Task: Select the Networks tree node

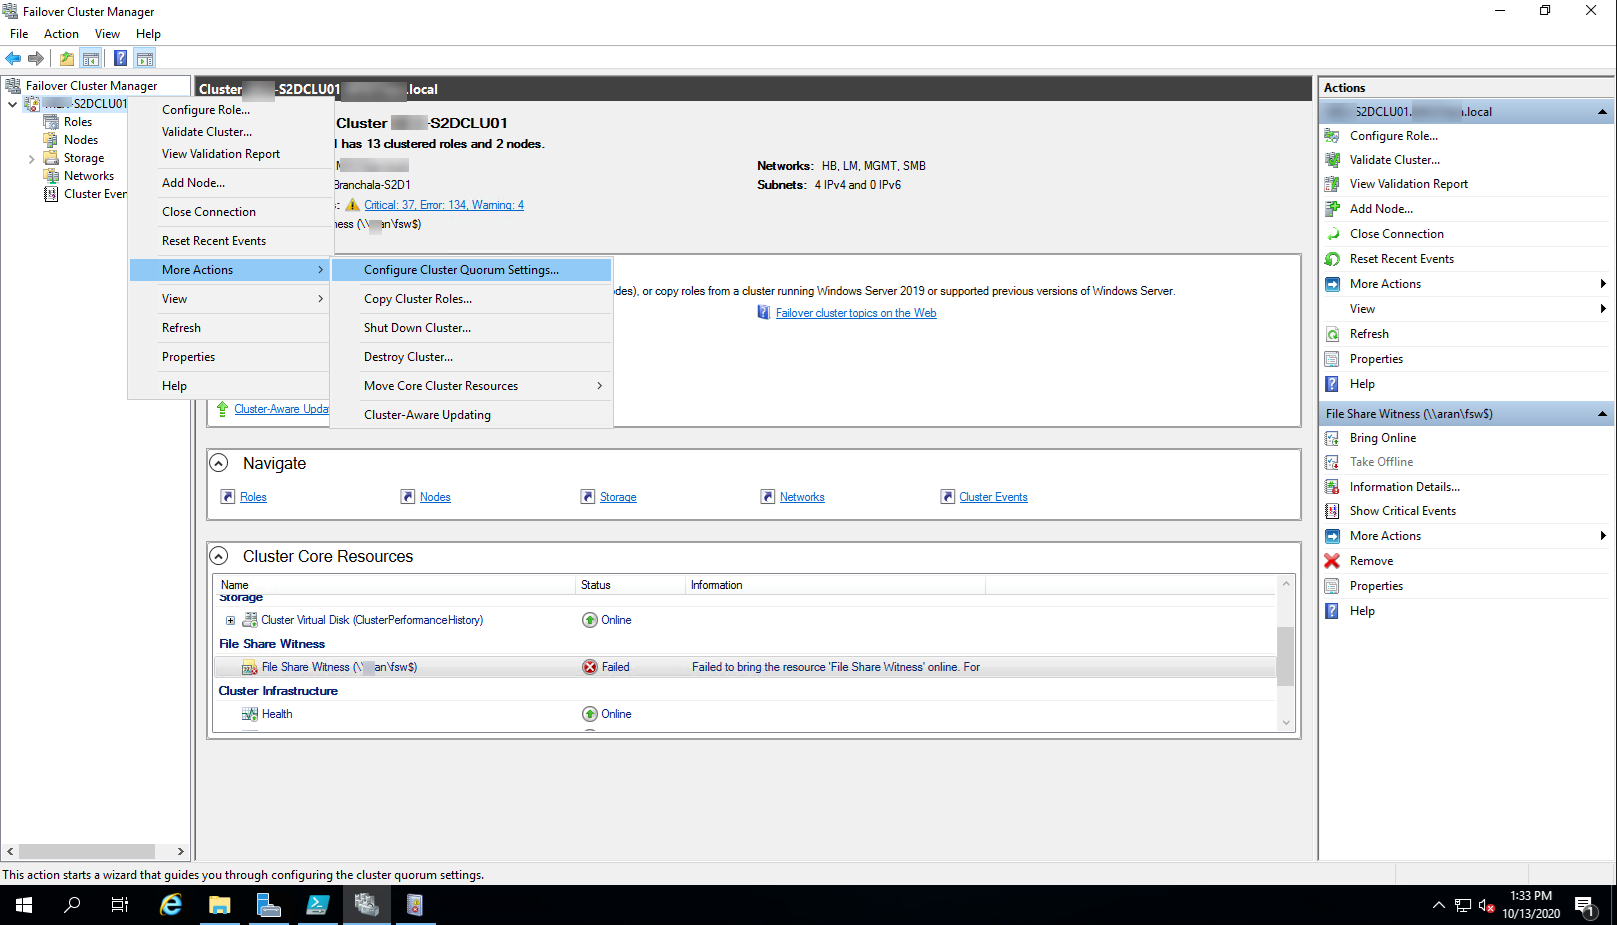Action: [89, 176]
